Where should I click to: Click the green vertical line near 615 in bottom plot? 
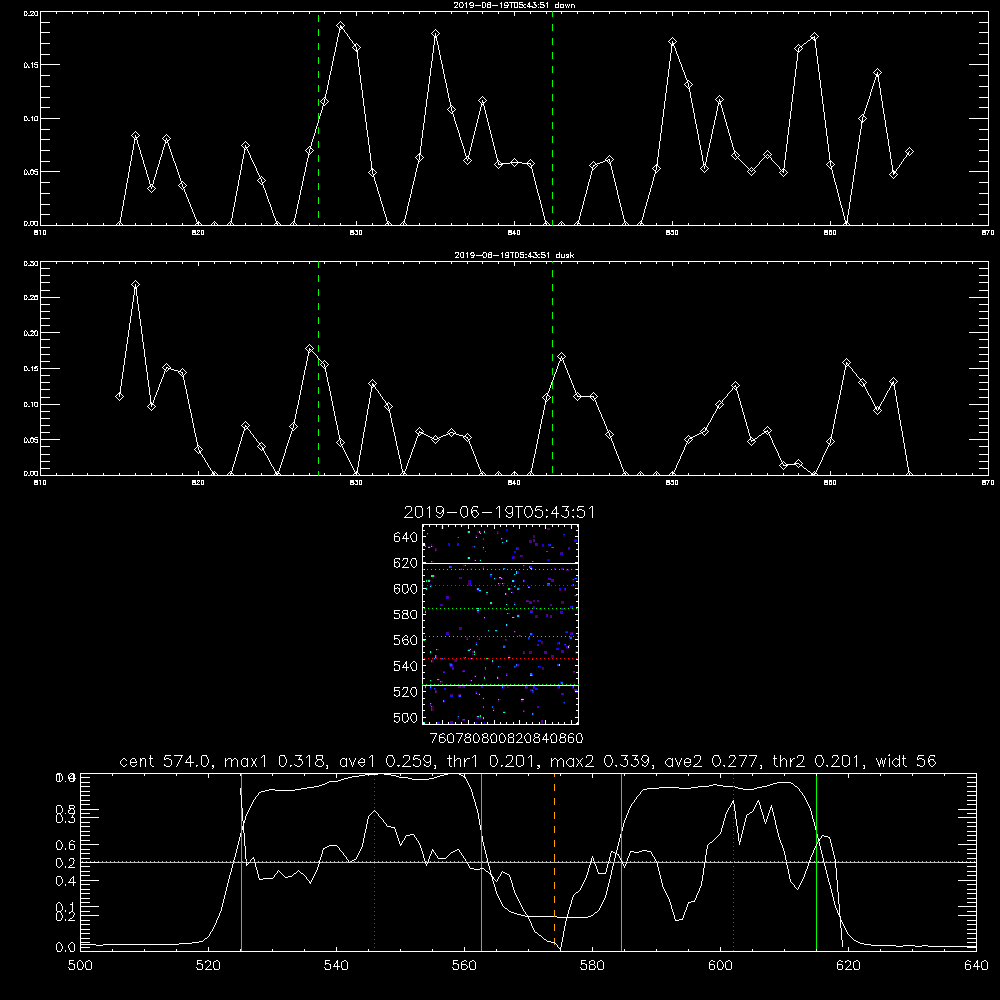click(x=816, y=861)
